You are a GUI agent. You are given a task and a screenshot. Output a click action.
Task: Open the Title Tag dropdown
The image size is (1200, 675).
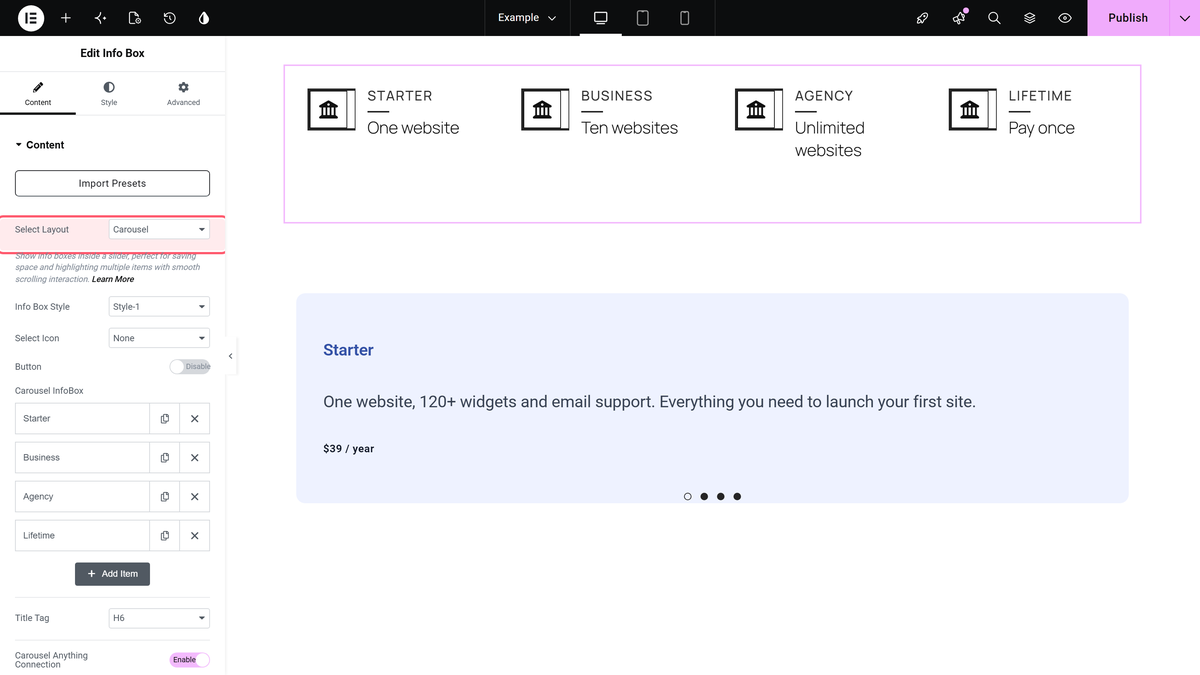pos(159,618)
